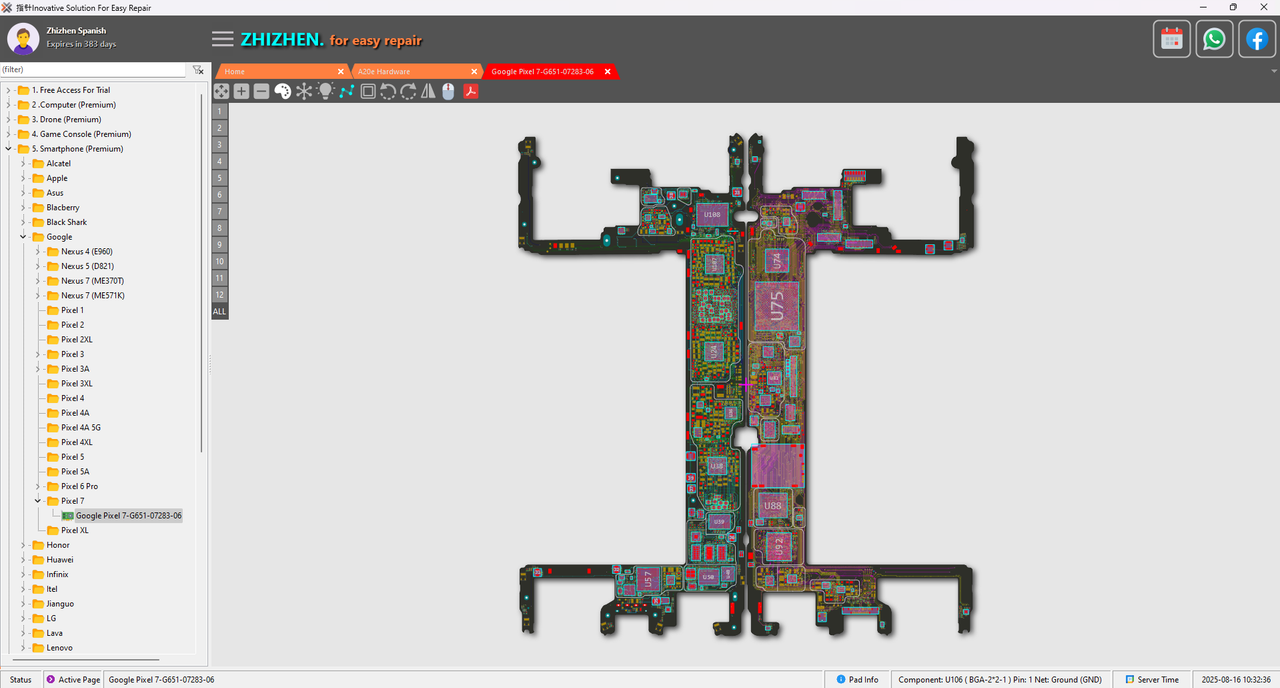Image resolution: width=1280 pixels, height=688 pixels.
Task: Click the fit-to-frame square icon
Action: tap(368, 91)
